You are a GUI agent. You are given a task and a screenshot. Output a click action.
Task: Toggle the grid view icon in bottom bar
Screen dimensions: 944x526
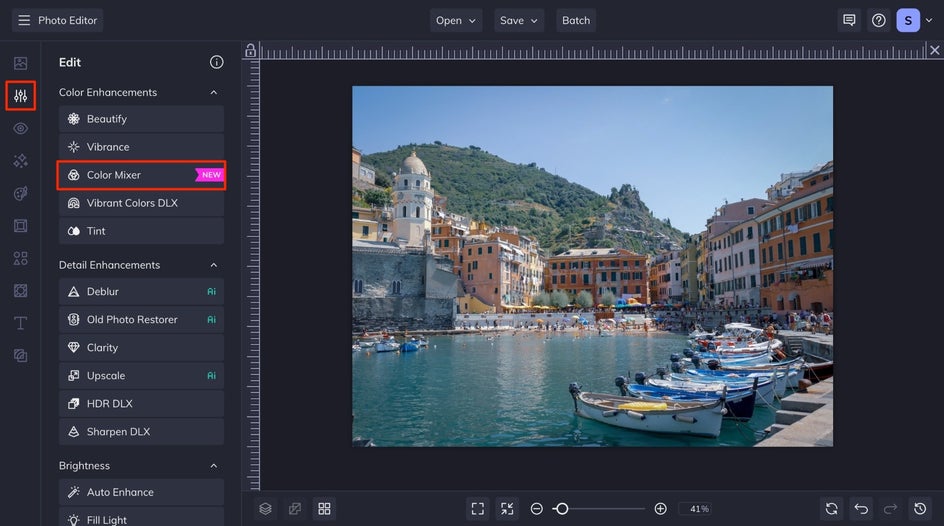click(324, 509)
